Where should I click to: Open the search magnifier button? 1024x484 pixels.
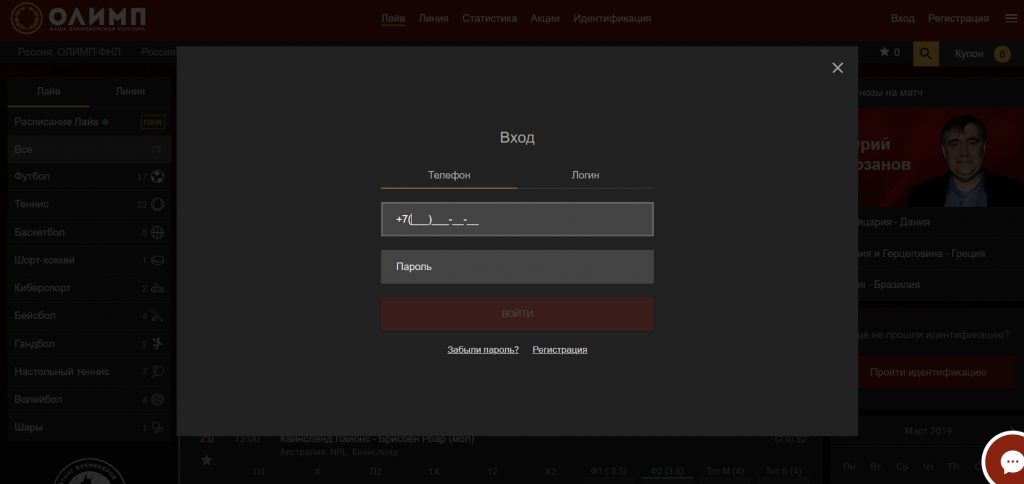pos(925,54)
